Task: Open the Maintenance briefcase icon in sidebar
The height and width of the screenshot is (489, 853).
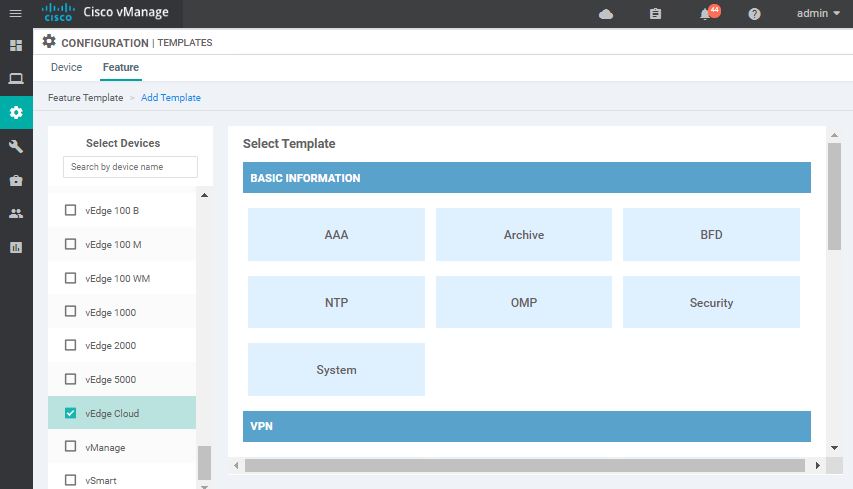Action: [16, 180]
